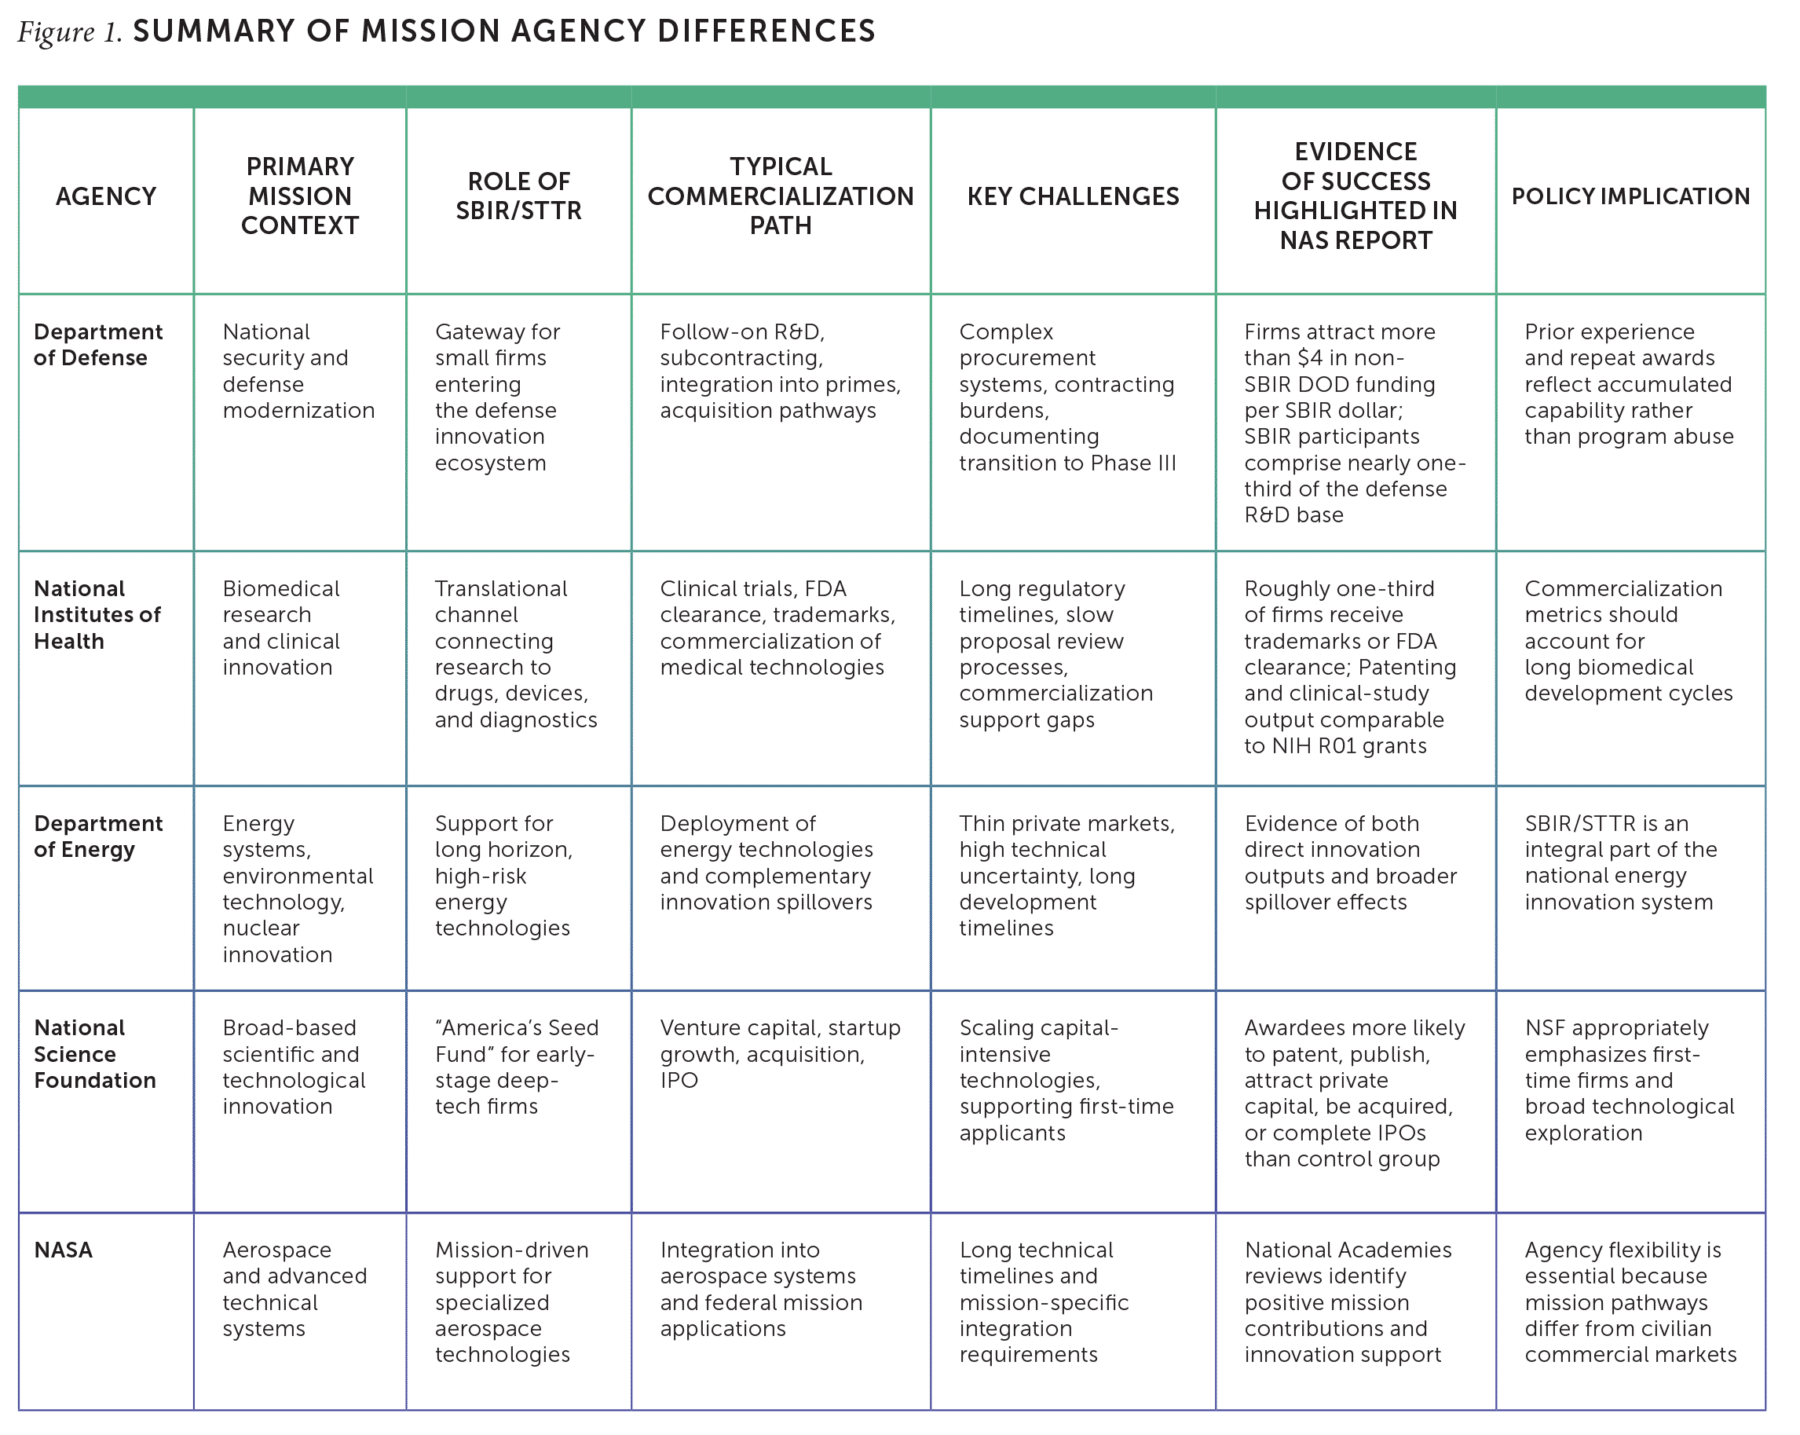Click the figure title 'Summary of Mission Agency Differences'
Image resolution: width=1800 pixels, height=1435 pixels.
(504, 31)
